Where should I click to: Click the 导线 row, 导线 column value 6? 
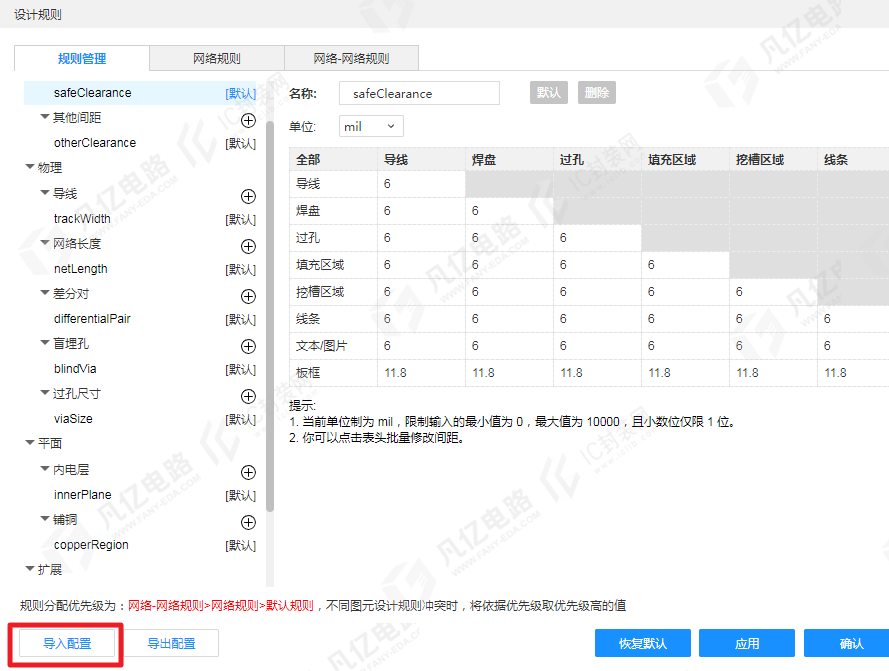421,184
